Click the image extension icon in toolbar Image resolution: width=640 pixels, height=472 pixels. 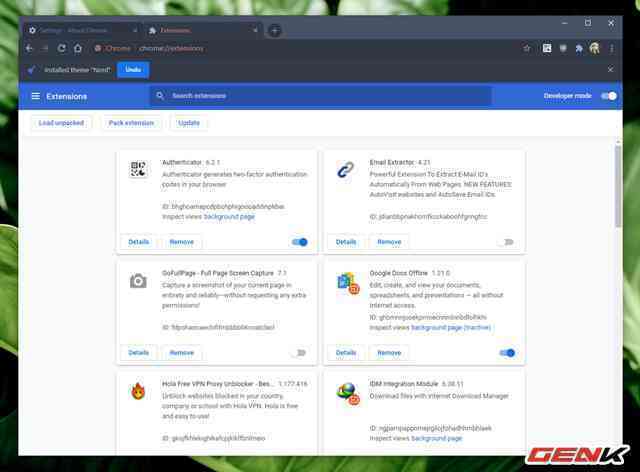547,48
